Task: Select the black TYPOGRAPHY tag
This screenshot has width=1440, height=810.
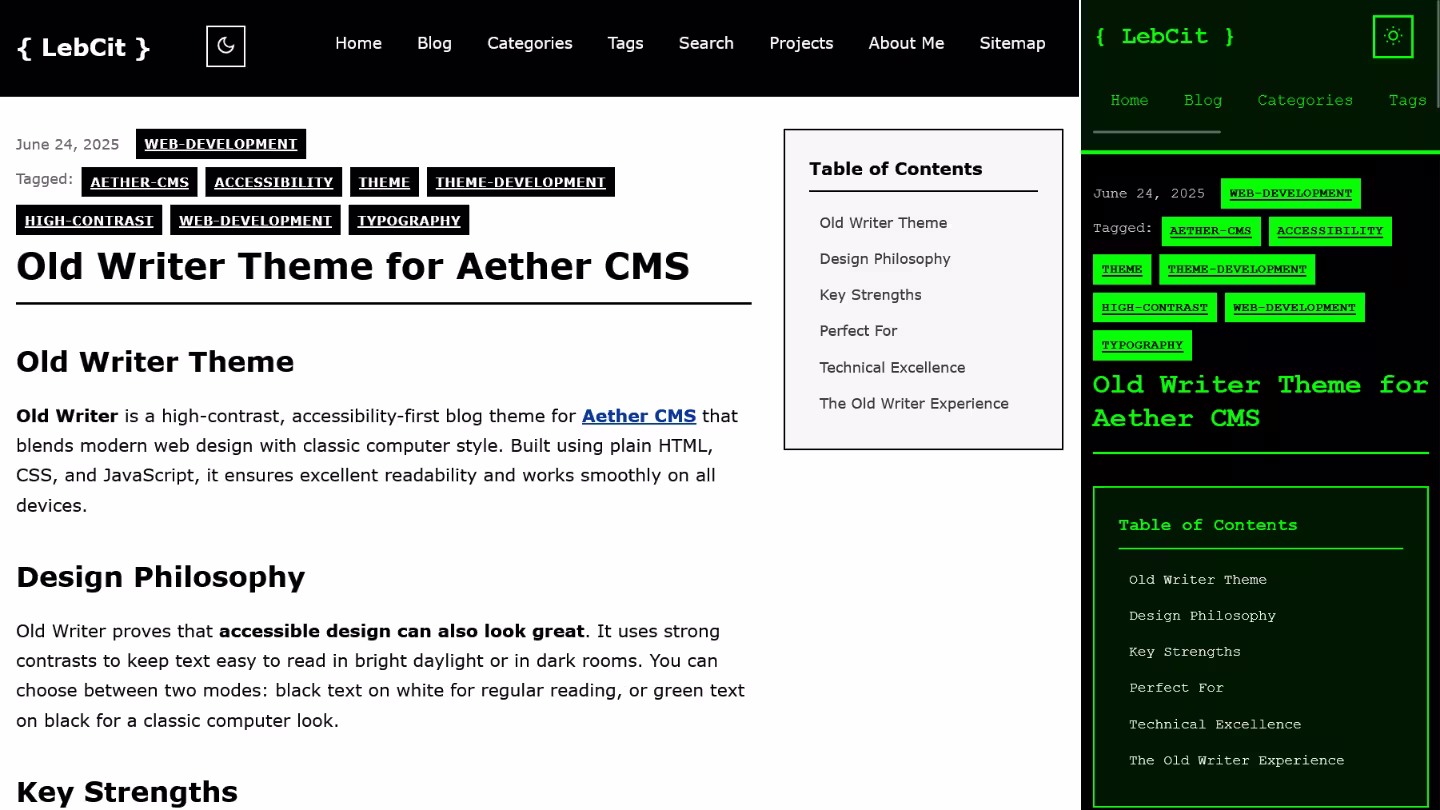Action: [409, 220]
